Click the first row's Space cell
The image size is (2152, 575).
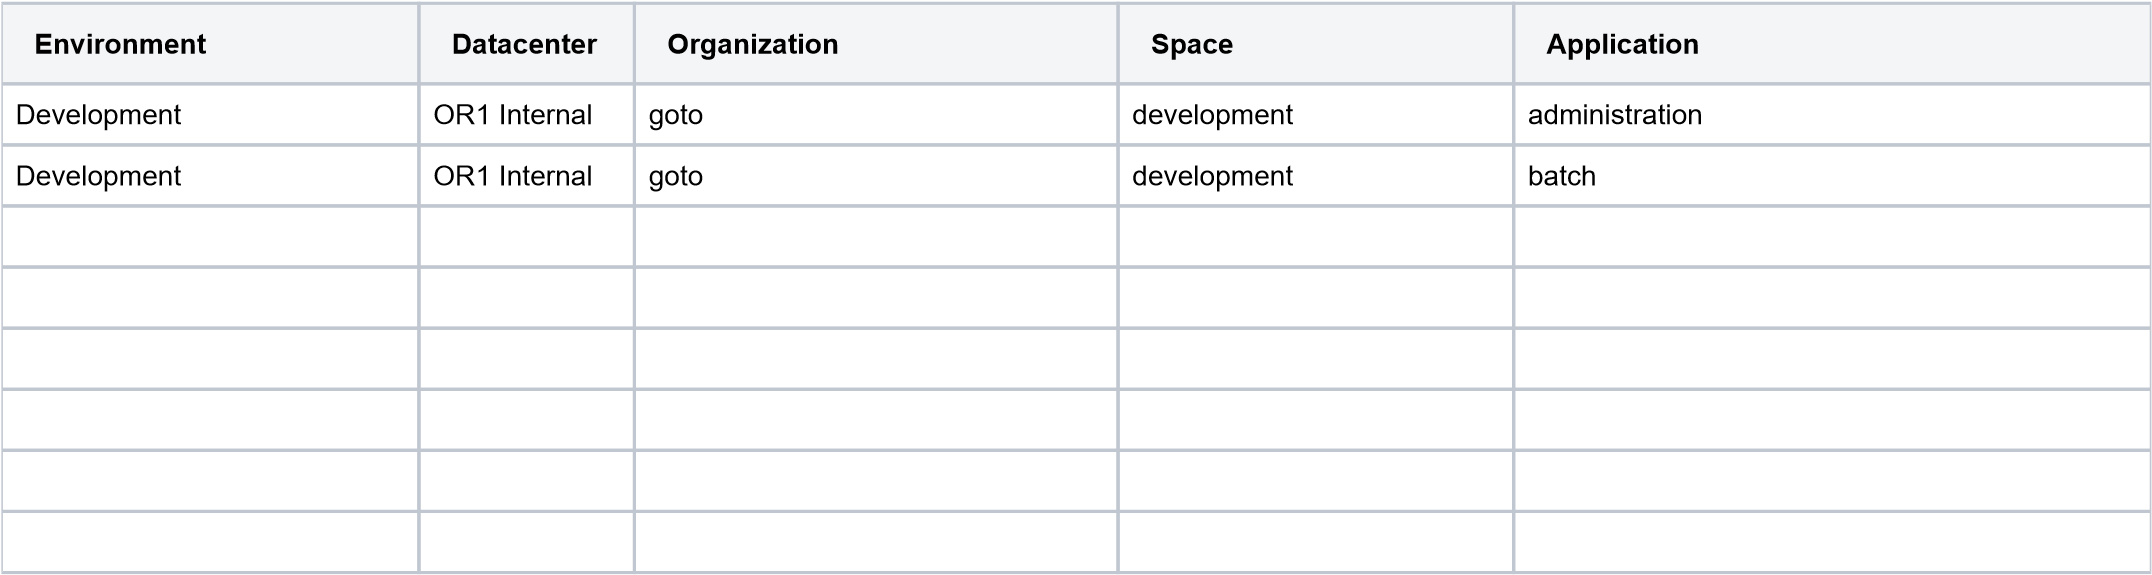pyautogui.click(x=1315, y=115)
